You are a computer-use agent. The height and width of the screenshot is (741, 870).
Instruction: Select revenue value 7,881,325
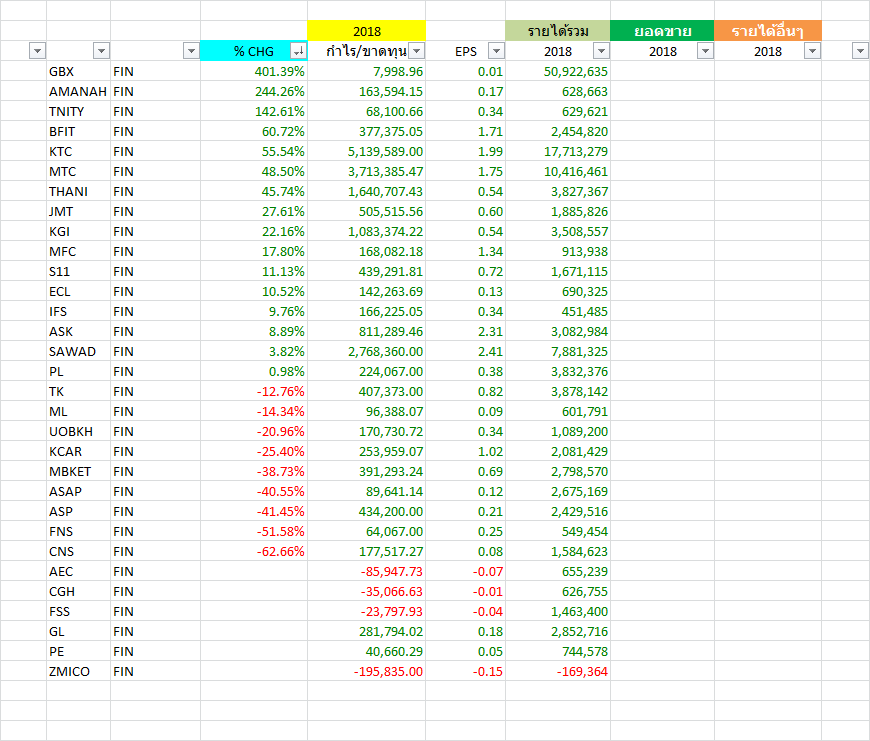pos(558,352)
